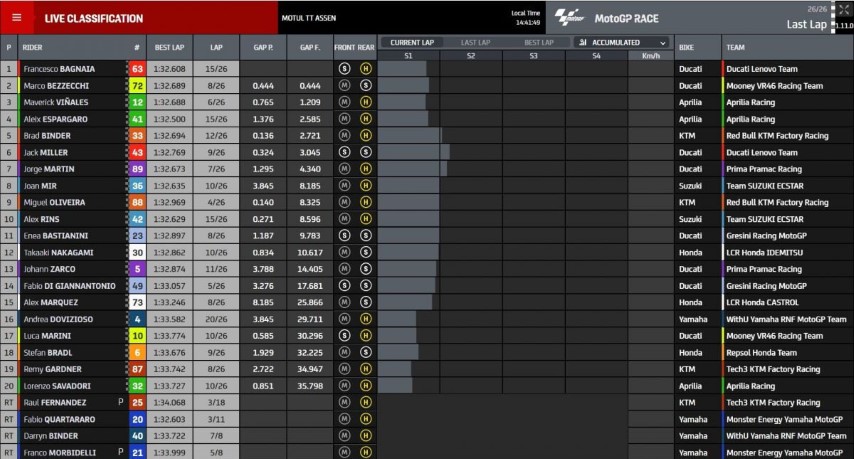Select rider Joan MIR
This screenshot has width=854, height=459.
(x=40, y=186)
